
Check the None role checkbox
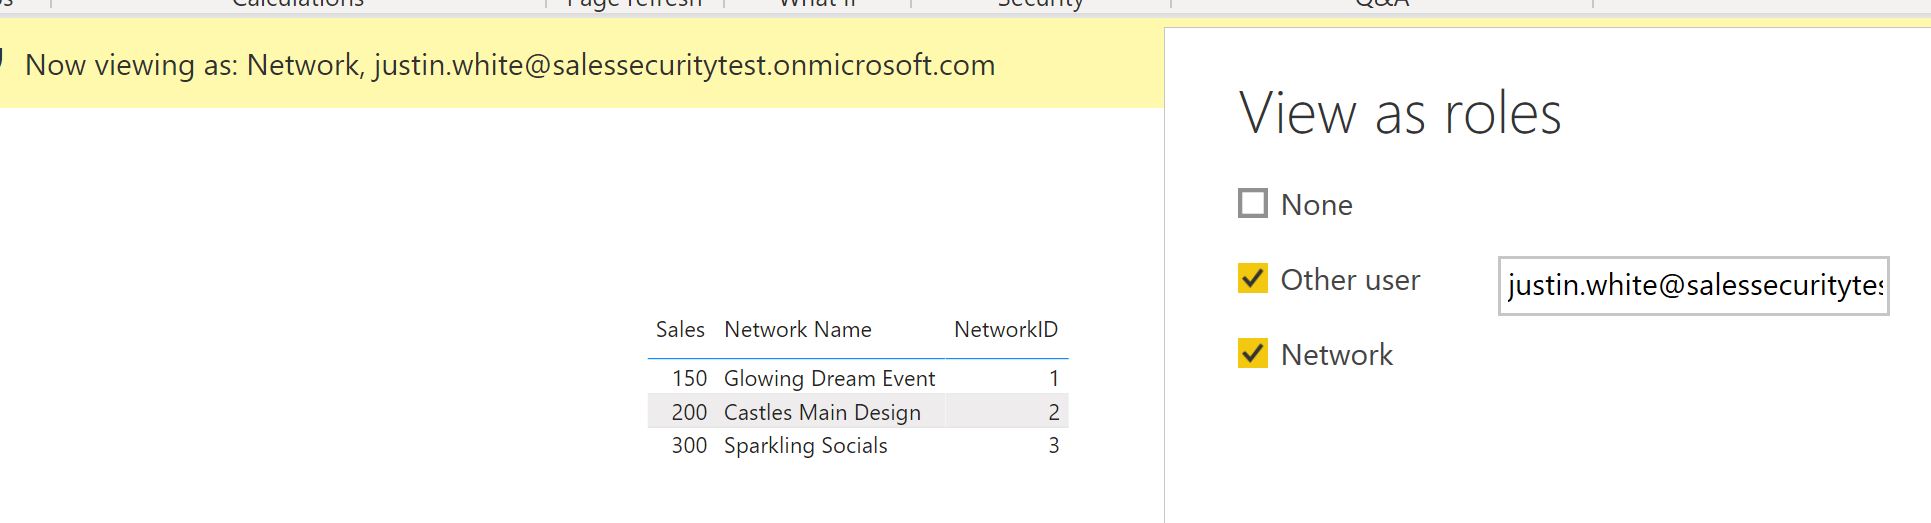tap(1253, 204)
